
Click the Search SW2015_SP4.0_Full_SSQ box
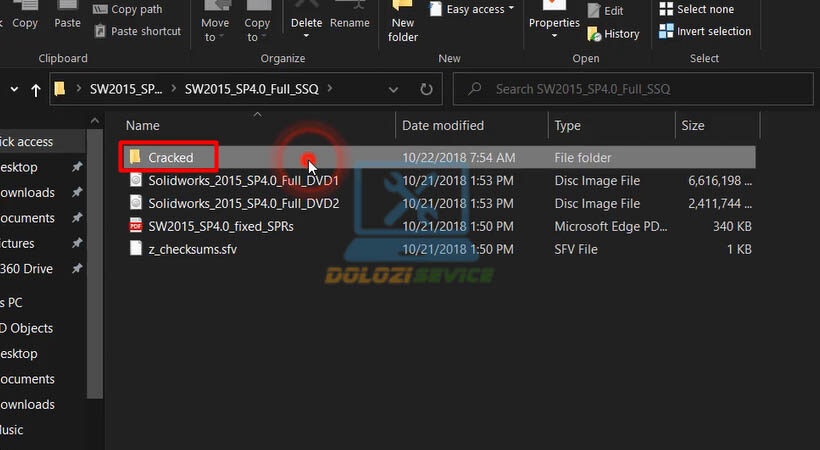click(633, 89)
